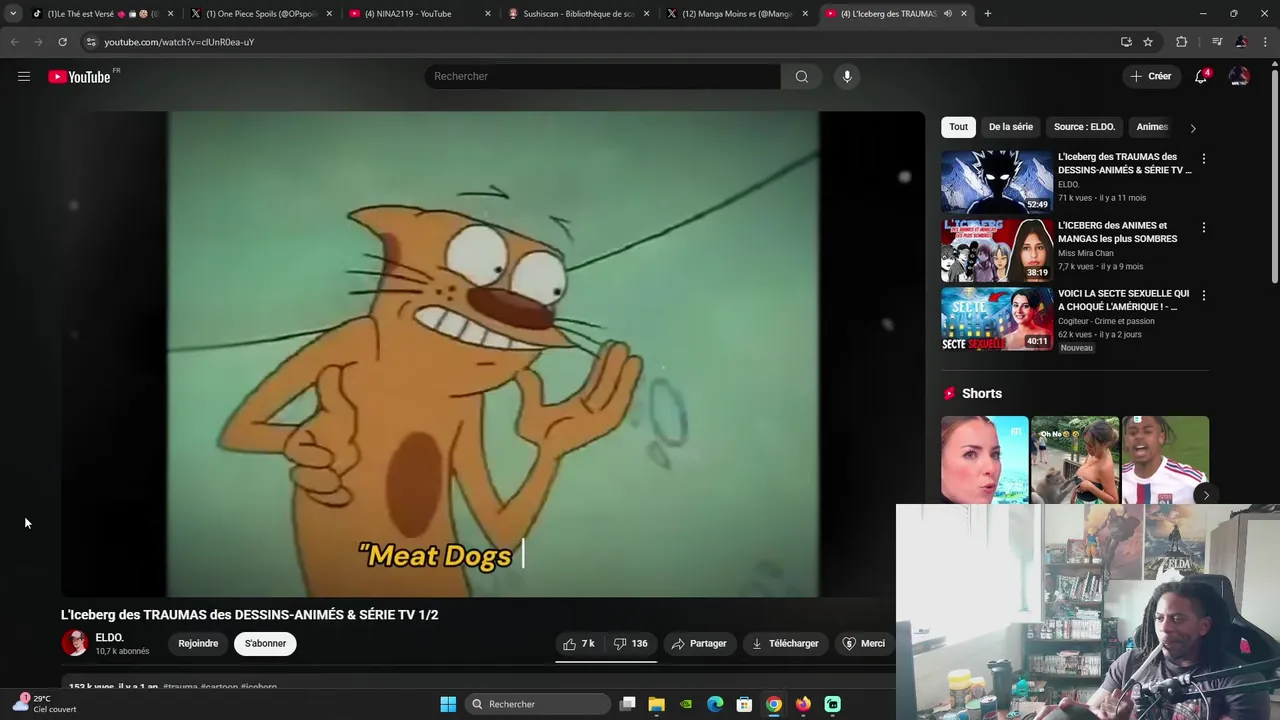Go to YouTube home via logo

tap(79, 77)
